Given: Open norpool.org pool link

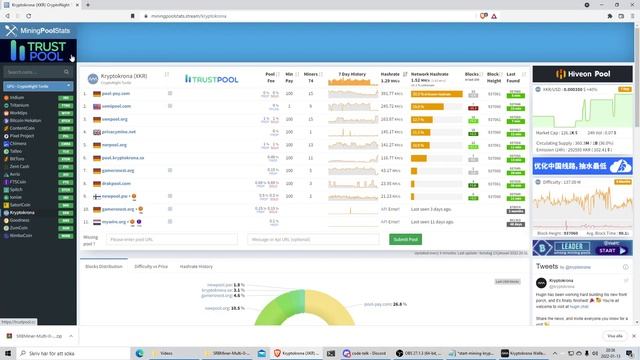Looking at the screenshot, I should 114,145.
